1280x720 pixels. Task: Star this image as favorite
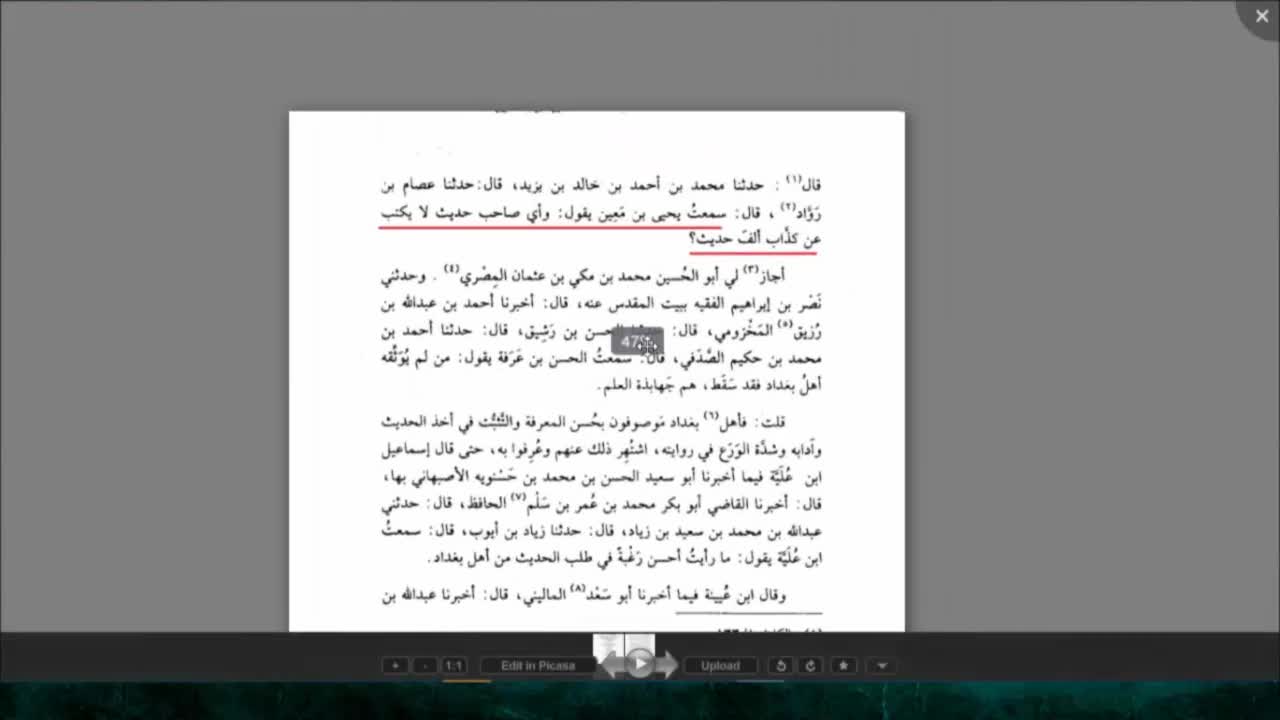pos(843,666)
